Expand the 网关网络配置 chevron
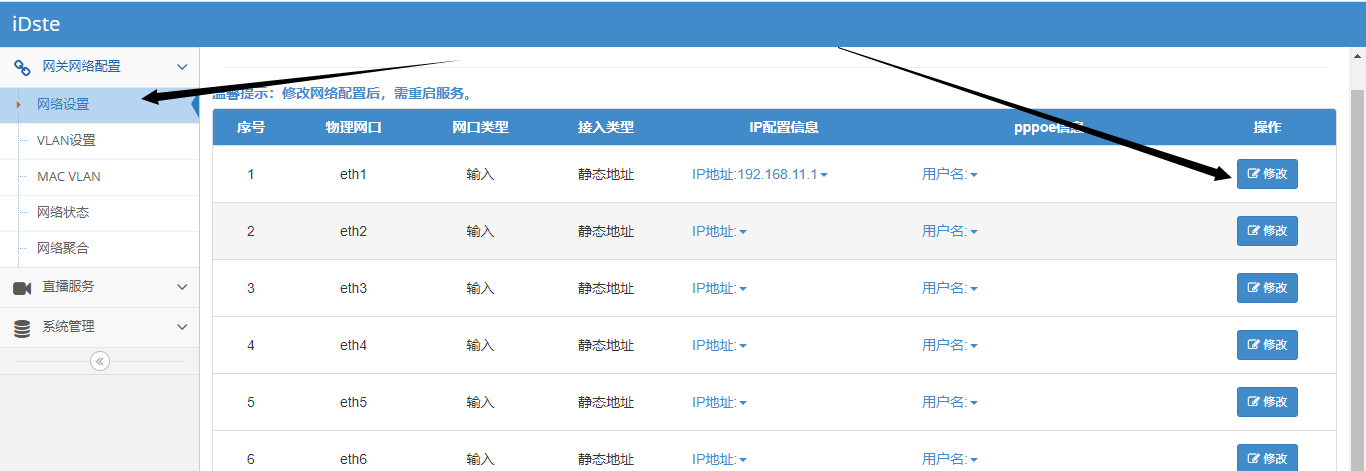Image resolution: width=1366 pixels, height=471 pixels. coord(182,67)
